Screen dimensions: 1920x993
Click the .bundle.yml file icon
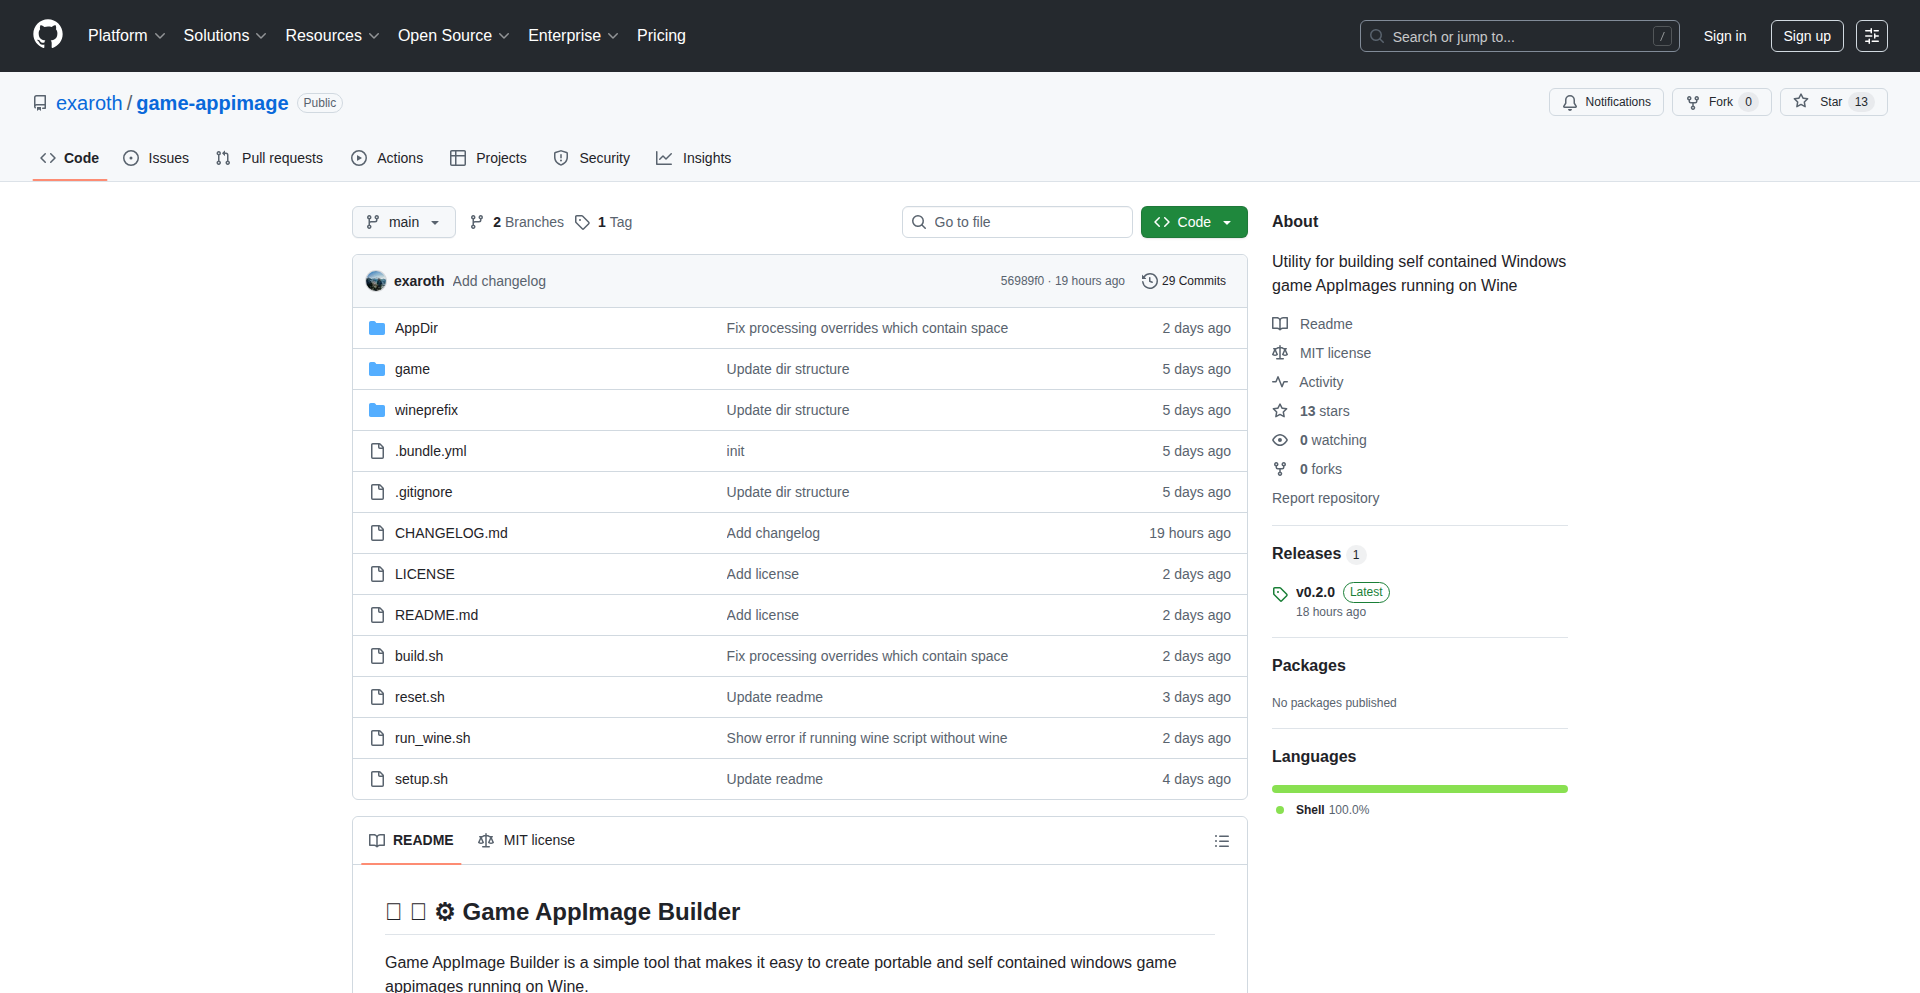tap(377, 451)
